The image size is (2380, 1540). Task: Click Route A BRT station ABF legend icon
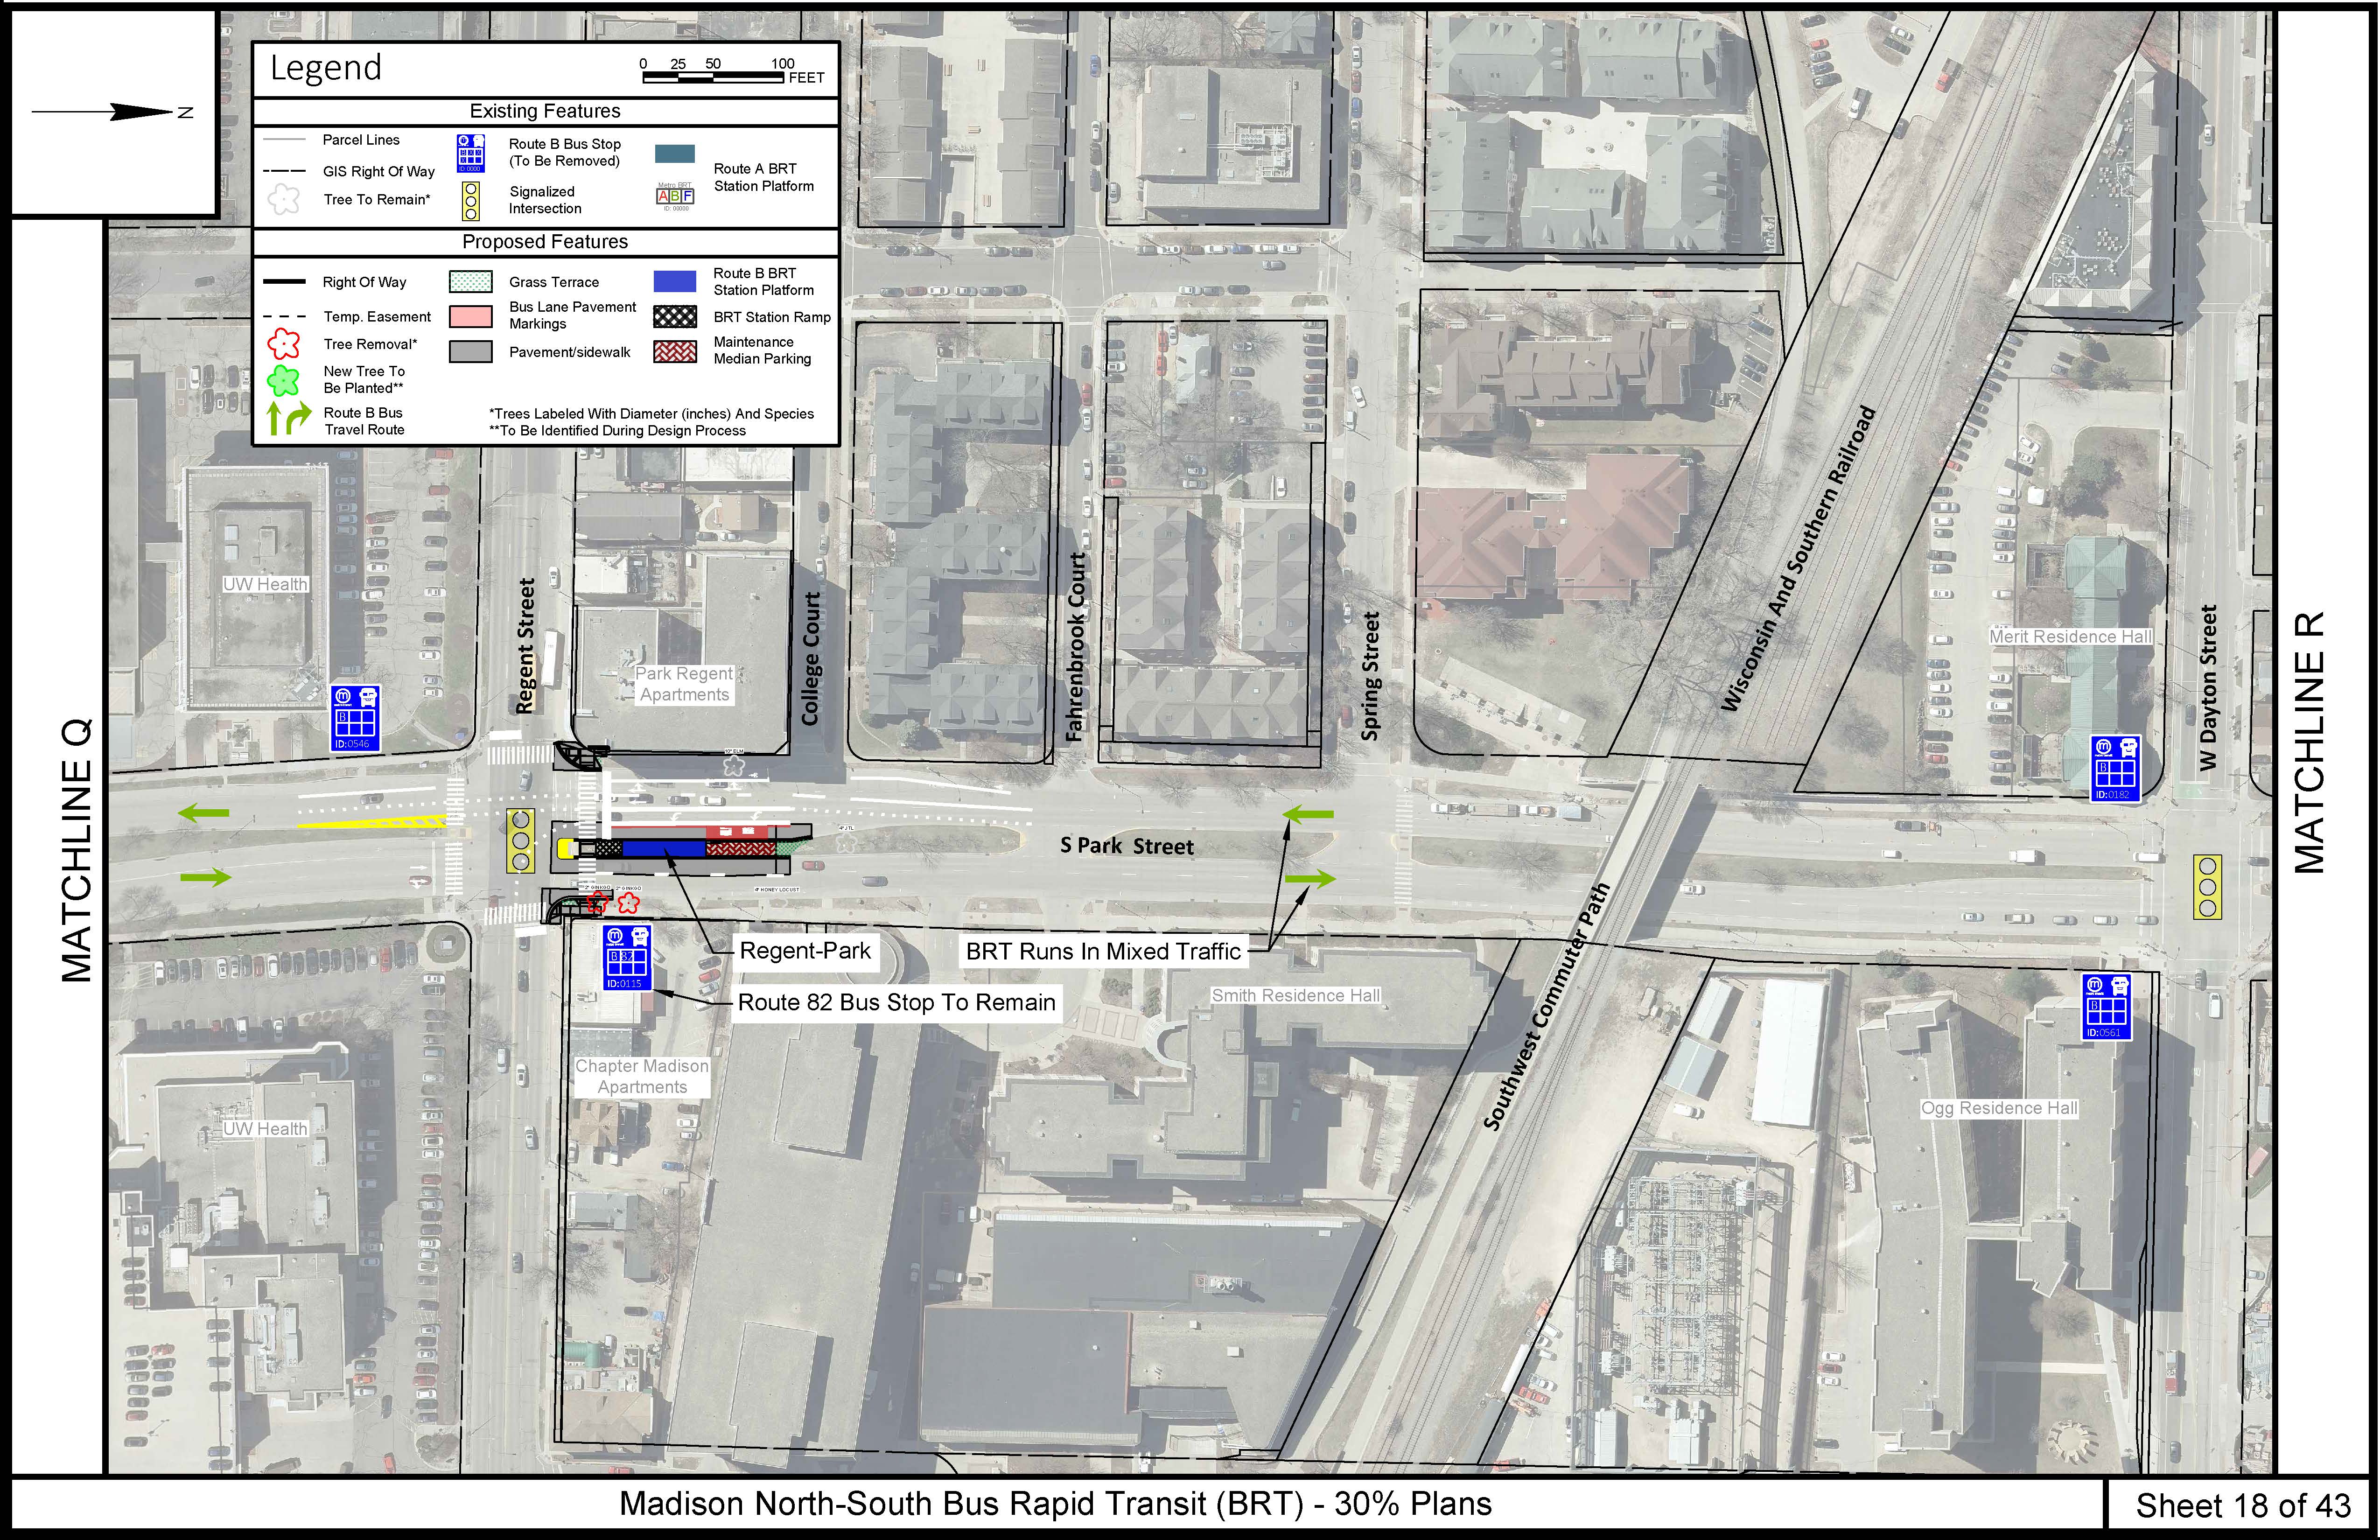click(675, 196)
